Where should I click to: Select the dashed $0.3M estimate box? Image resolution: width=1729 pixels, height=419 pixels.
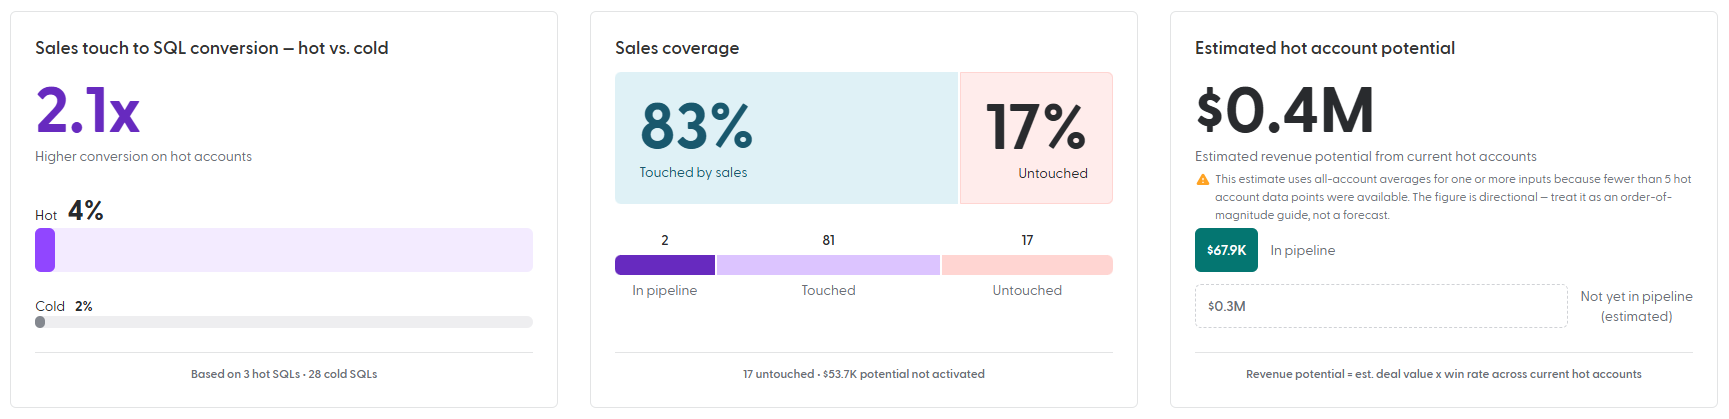tap(1381, 306)
